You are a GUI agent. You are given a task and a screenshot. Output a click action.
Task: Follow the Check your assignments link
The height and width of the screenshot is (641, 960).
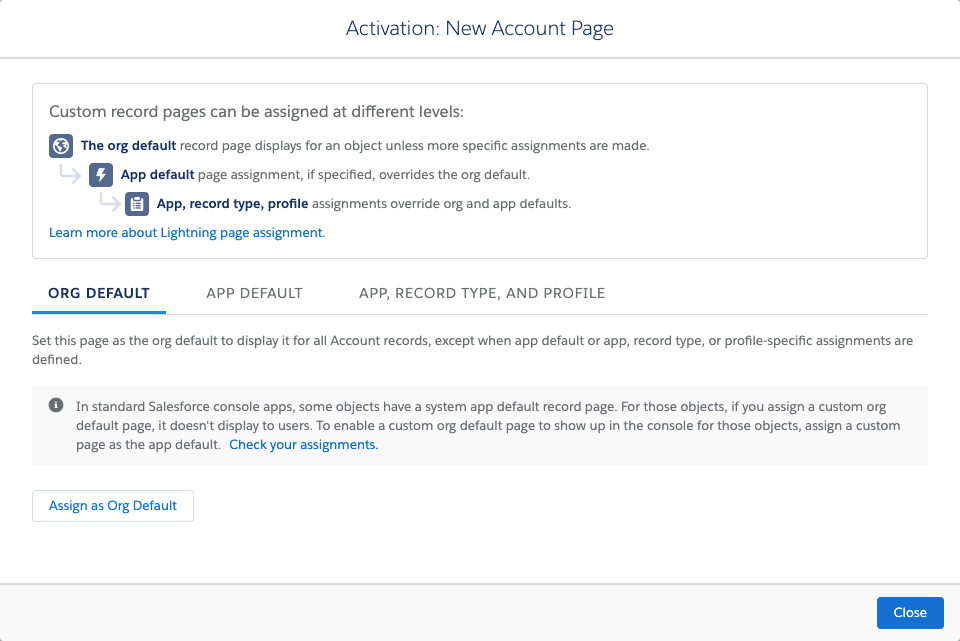(302, 444)
